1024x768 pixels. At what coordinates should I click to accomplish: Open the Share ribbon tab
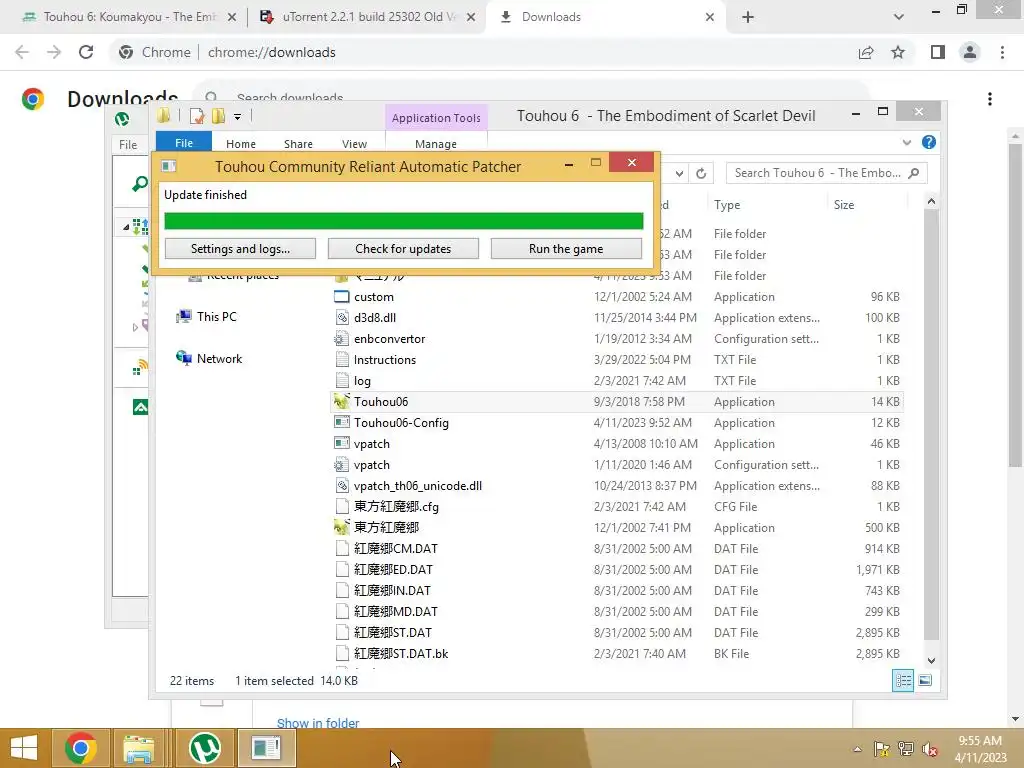[x=298, y=144]
